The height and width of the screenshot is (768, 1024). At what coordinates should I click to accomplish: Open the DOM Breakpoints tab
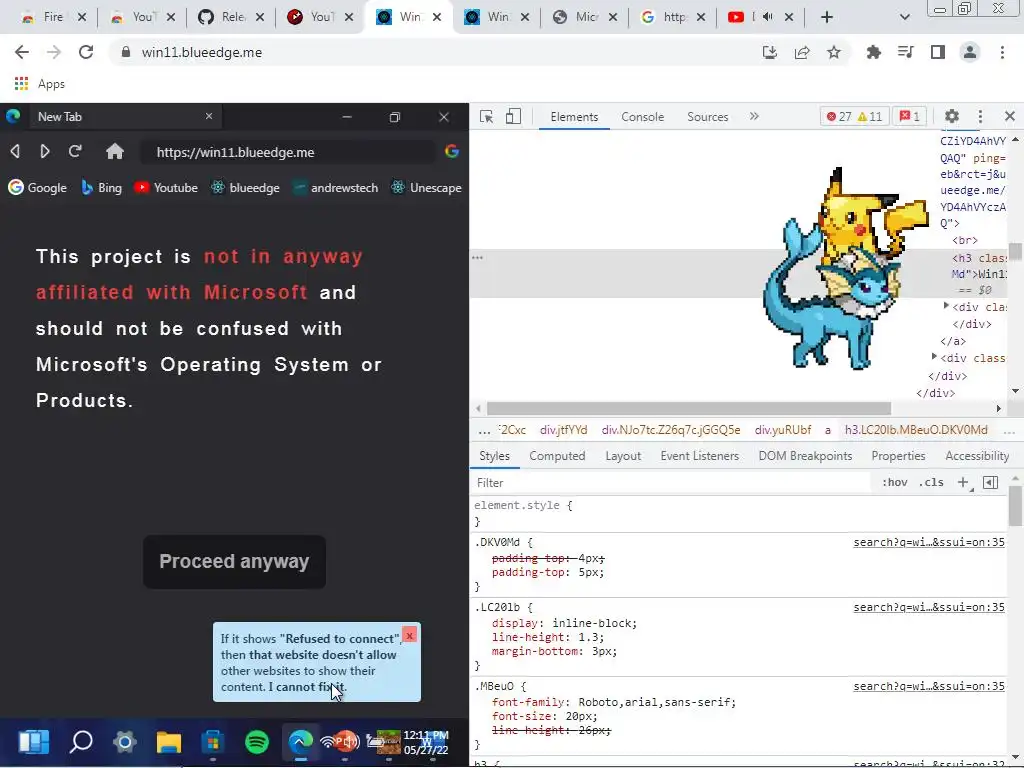tap(805, 456)
